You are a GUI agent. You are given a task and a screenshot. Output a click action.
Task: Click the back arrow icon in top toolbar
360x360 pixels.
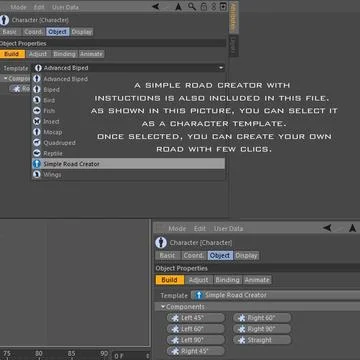(x=156, y=6)
